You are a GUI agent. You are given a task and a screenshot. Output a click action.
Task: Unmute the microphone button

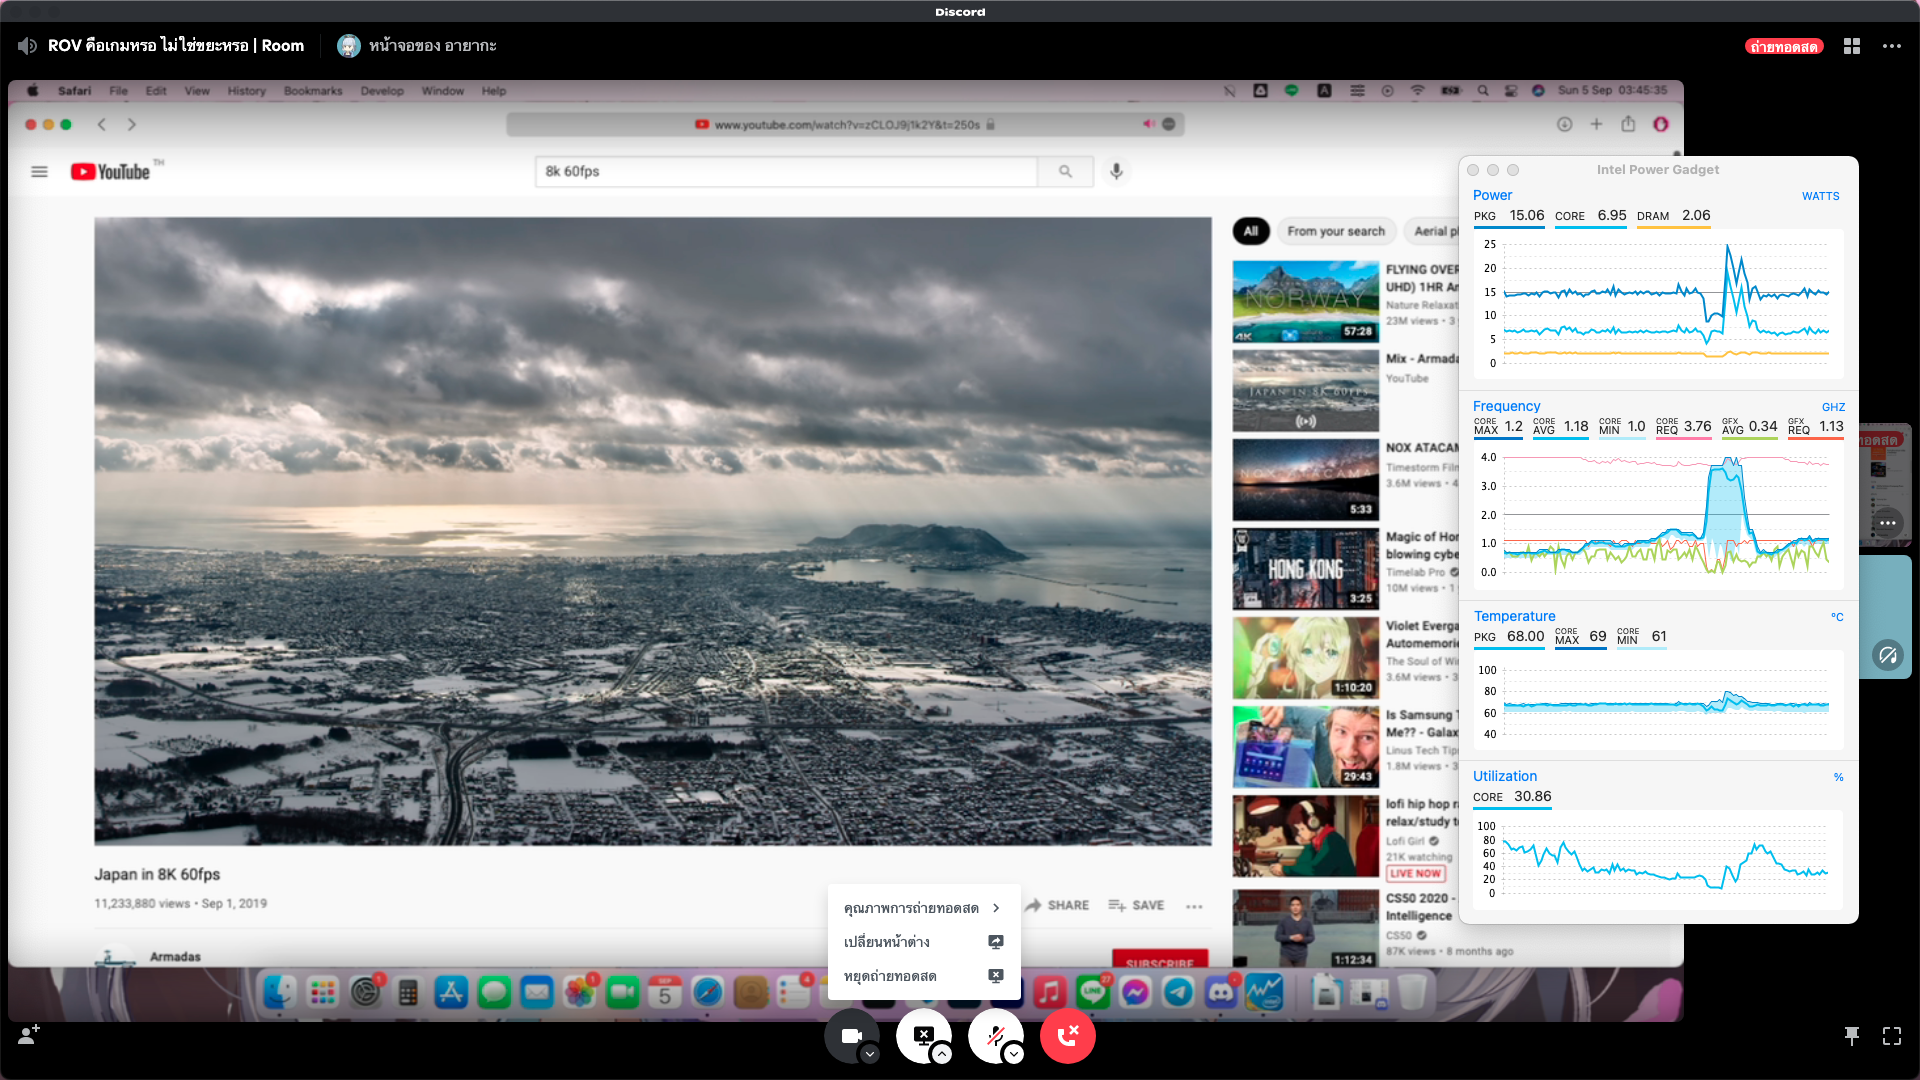pyautogui.click(x=996, y=1036)
